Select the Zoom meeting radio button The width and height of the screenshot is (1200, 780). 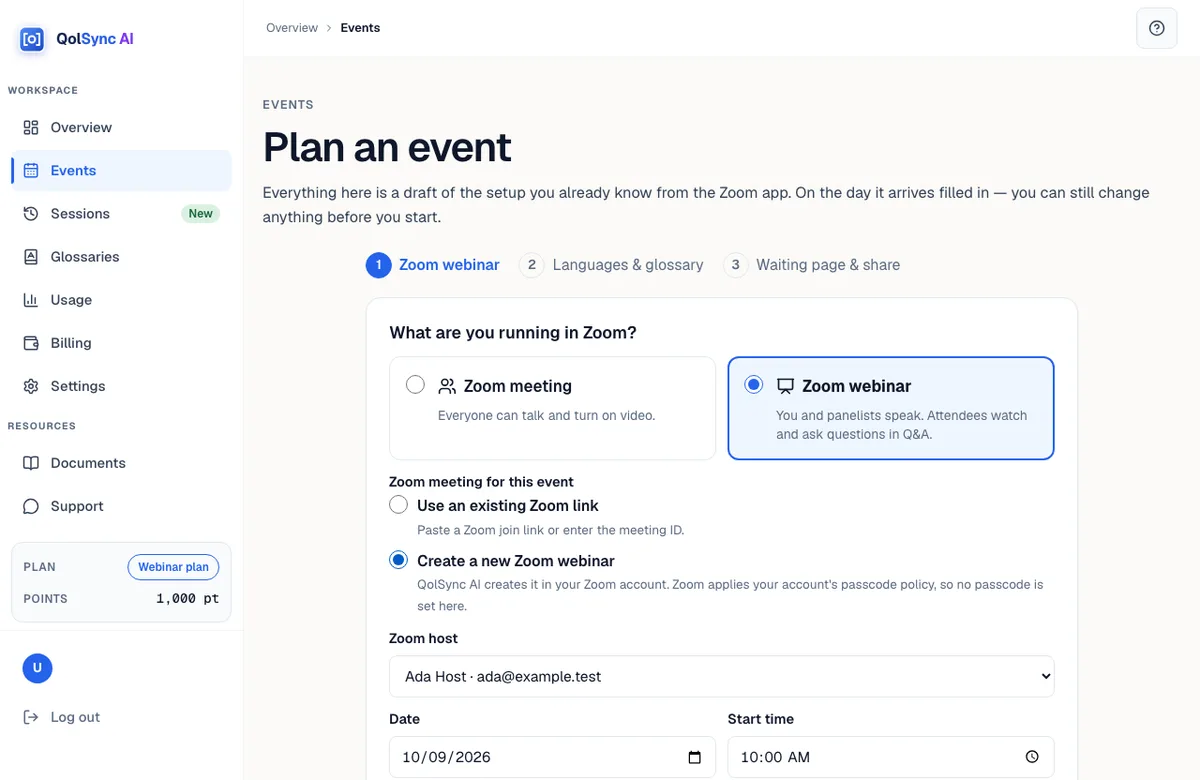point(415,385)
